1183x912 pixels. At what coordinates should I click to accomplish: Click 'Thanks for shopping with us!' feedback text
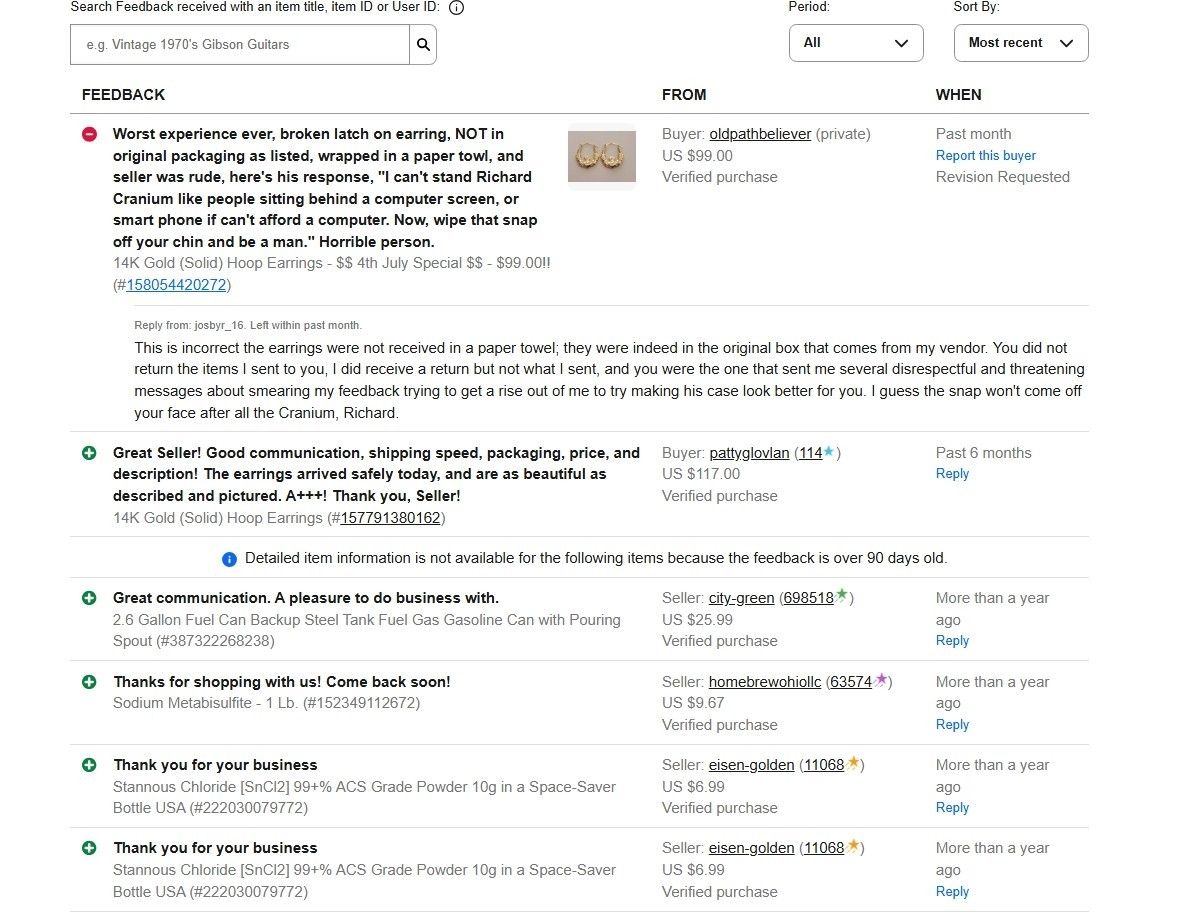281,682
